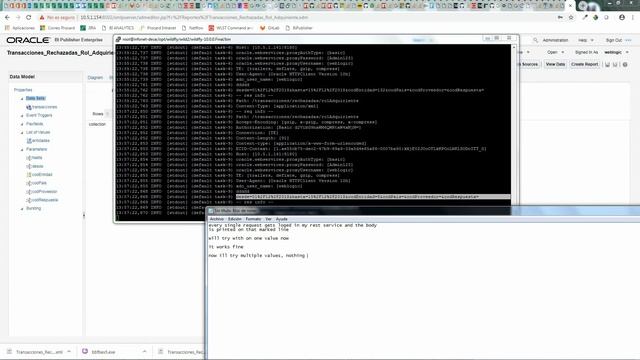Select the Data Sets tree item
640x360 pixels.
[36, 98]
